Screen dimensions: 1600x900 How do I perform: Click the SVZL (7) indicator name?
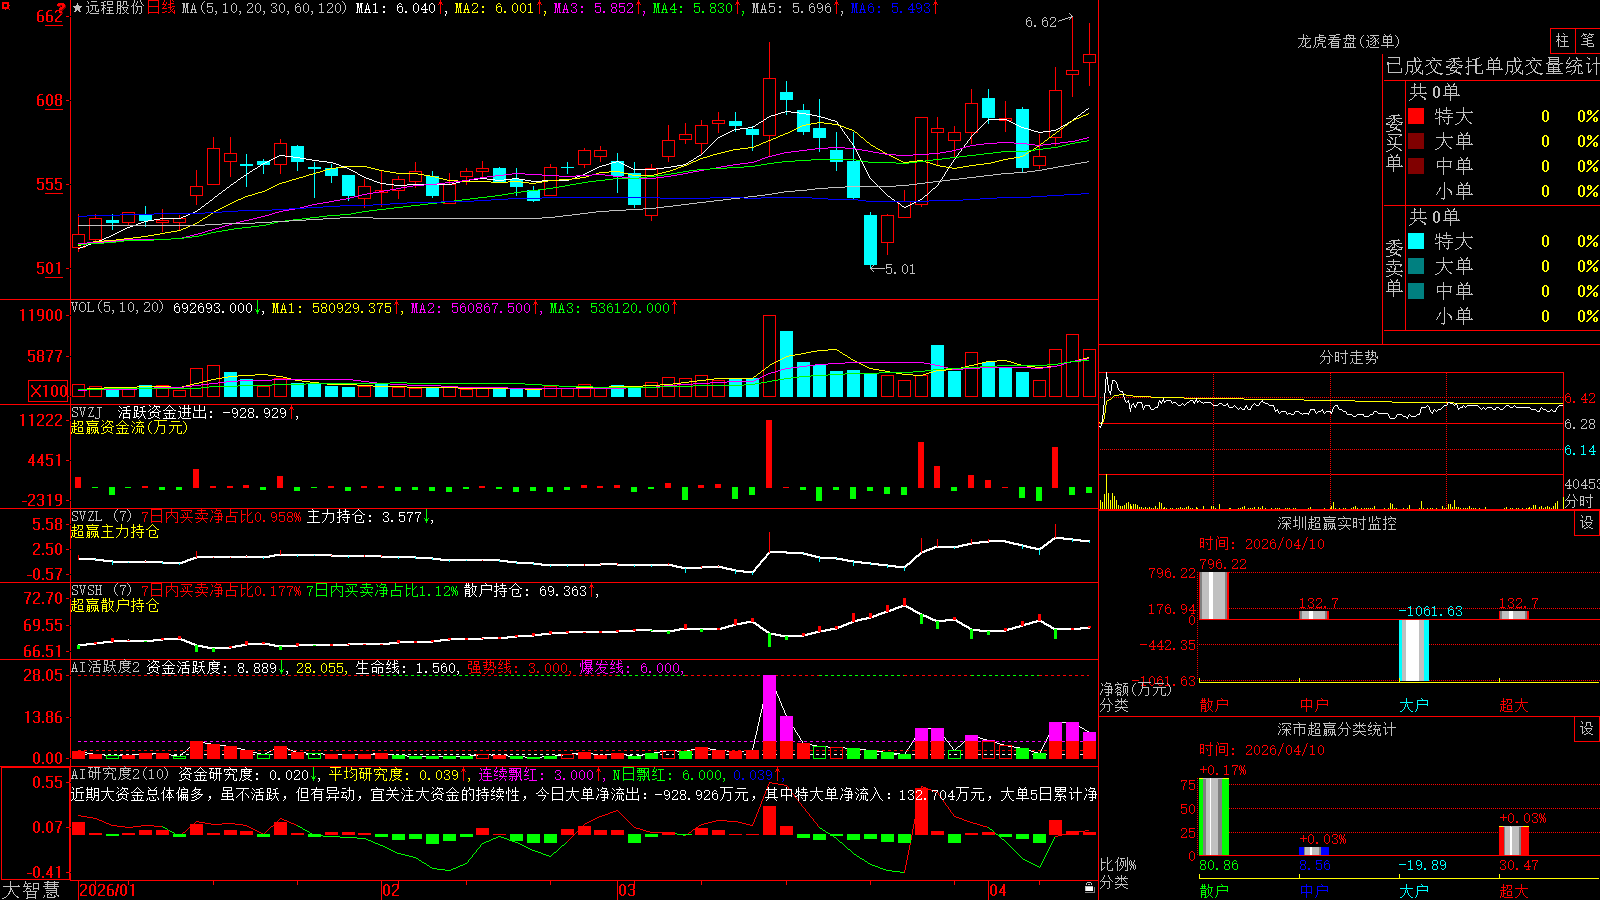click(101, 517)
